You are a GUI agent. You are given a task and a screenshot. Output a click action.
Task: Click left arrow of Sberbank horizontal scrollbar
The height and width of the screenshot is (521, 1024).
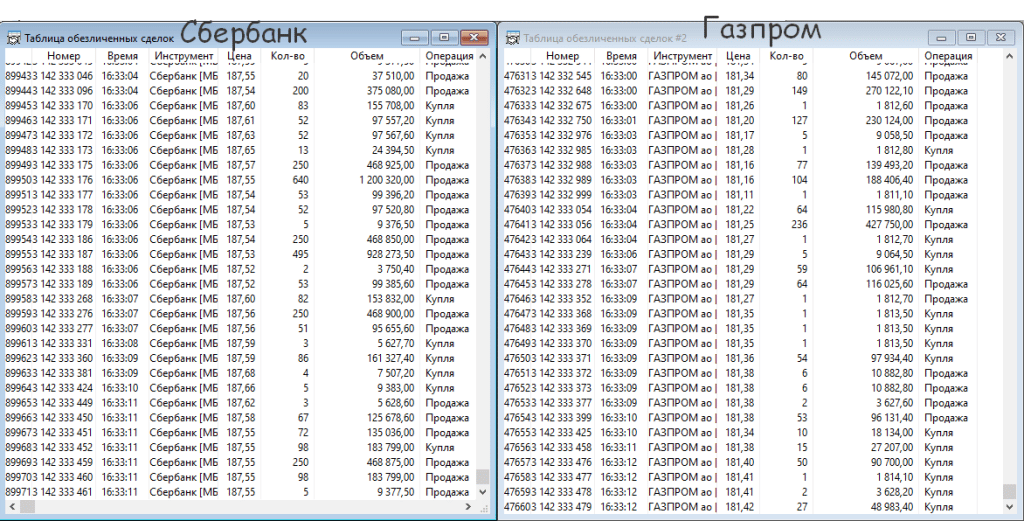click(x=10, y=507)
